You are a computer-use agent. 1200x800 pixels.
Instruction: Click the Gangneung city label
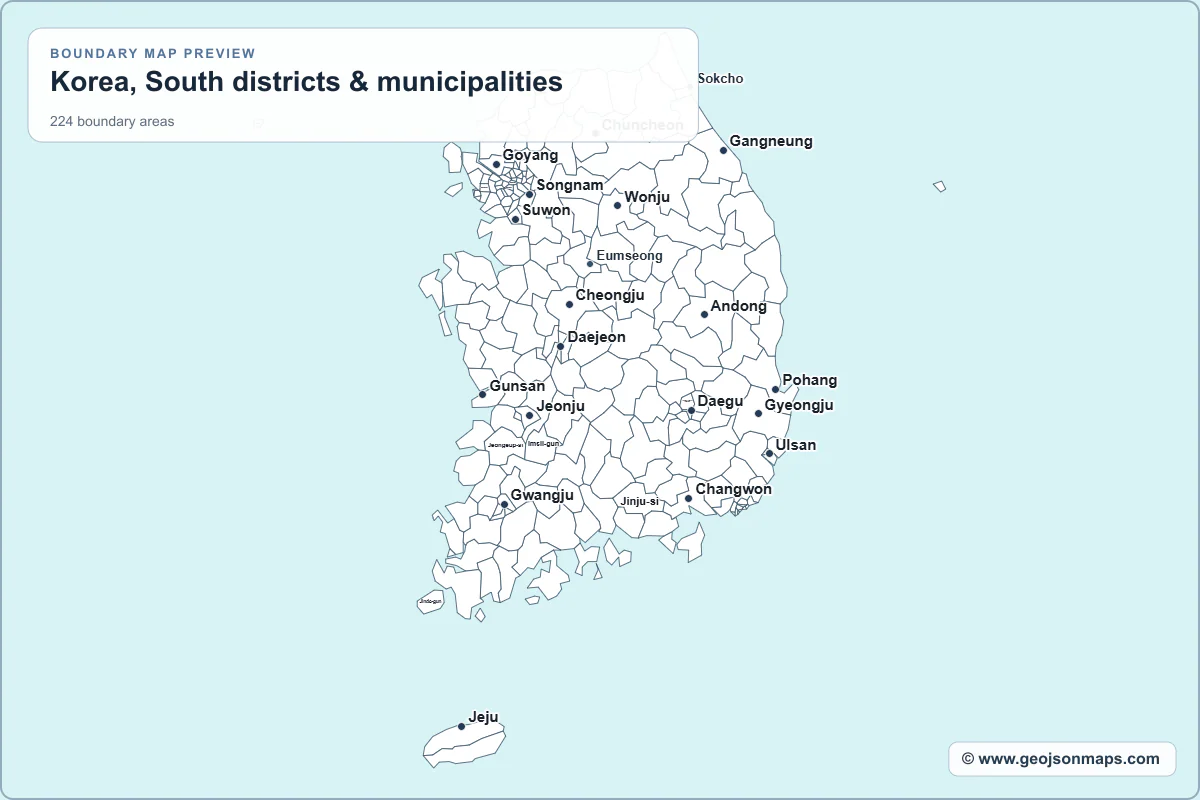(771, 141)
